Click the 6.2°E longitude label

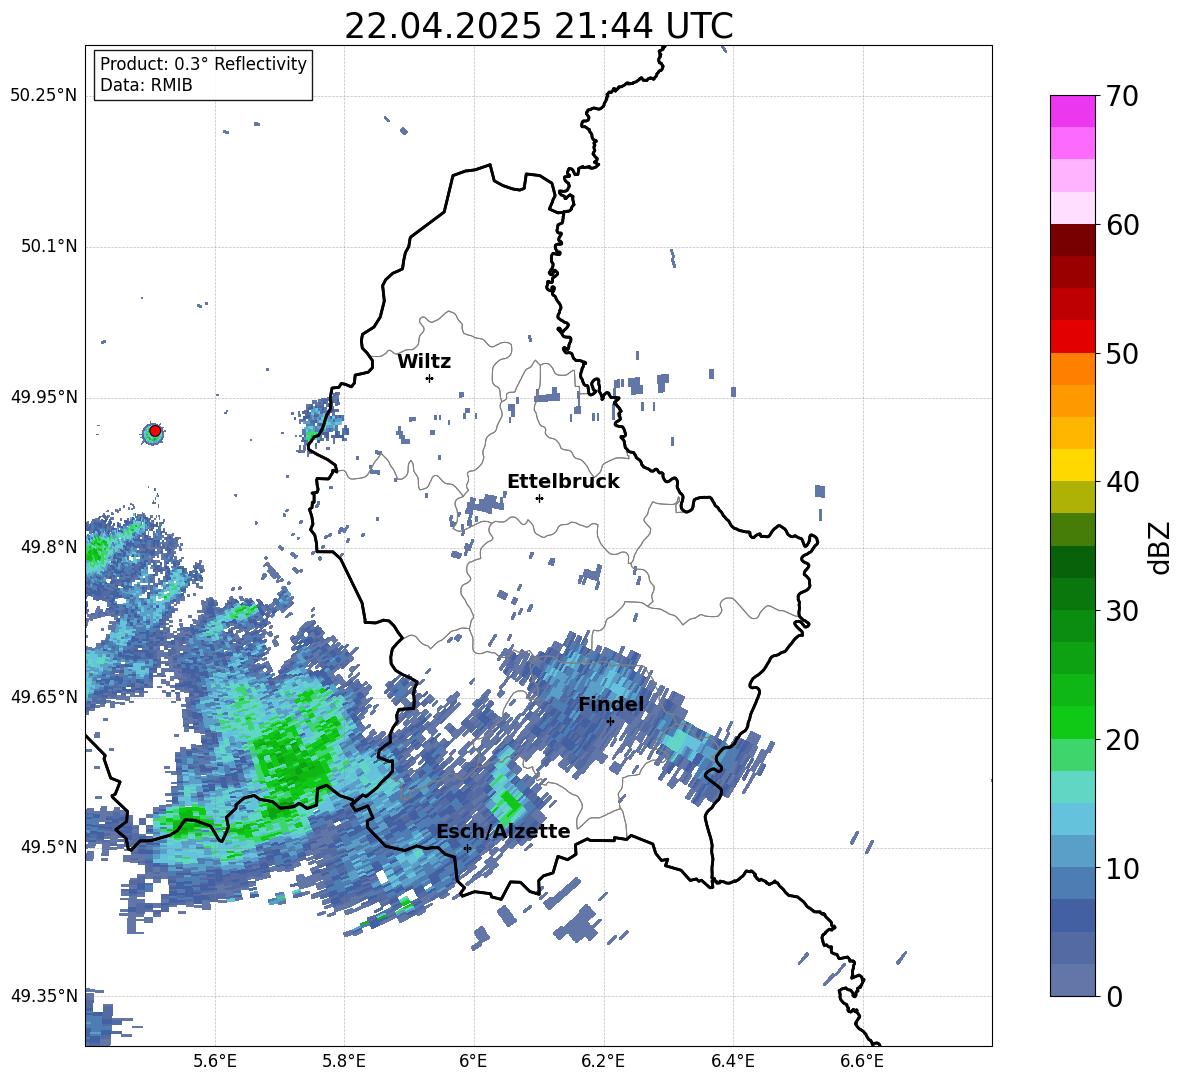[x=603, y=1061]
